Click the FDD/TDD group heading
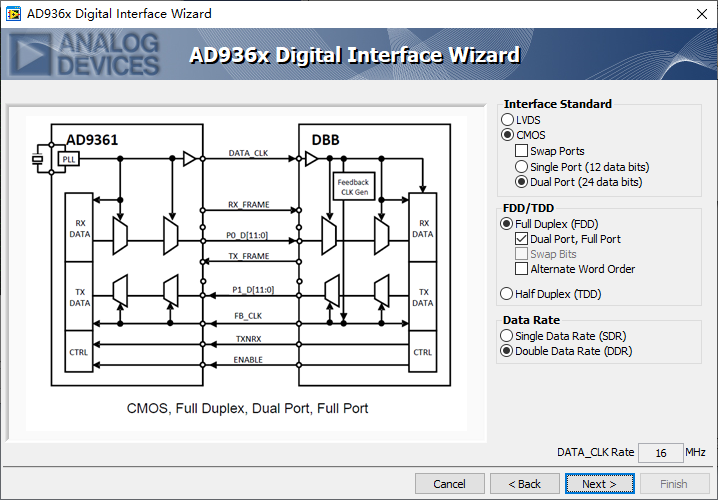Image resolution: width=718 pixels, height=500 pixels. pyautogui.click(x=528, y=208)
